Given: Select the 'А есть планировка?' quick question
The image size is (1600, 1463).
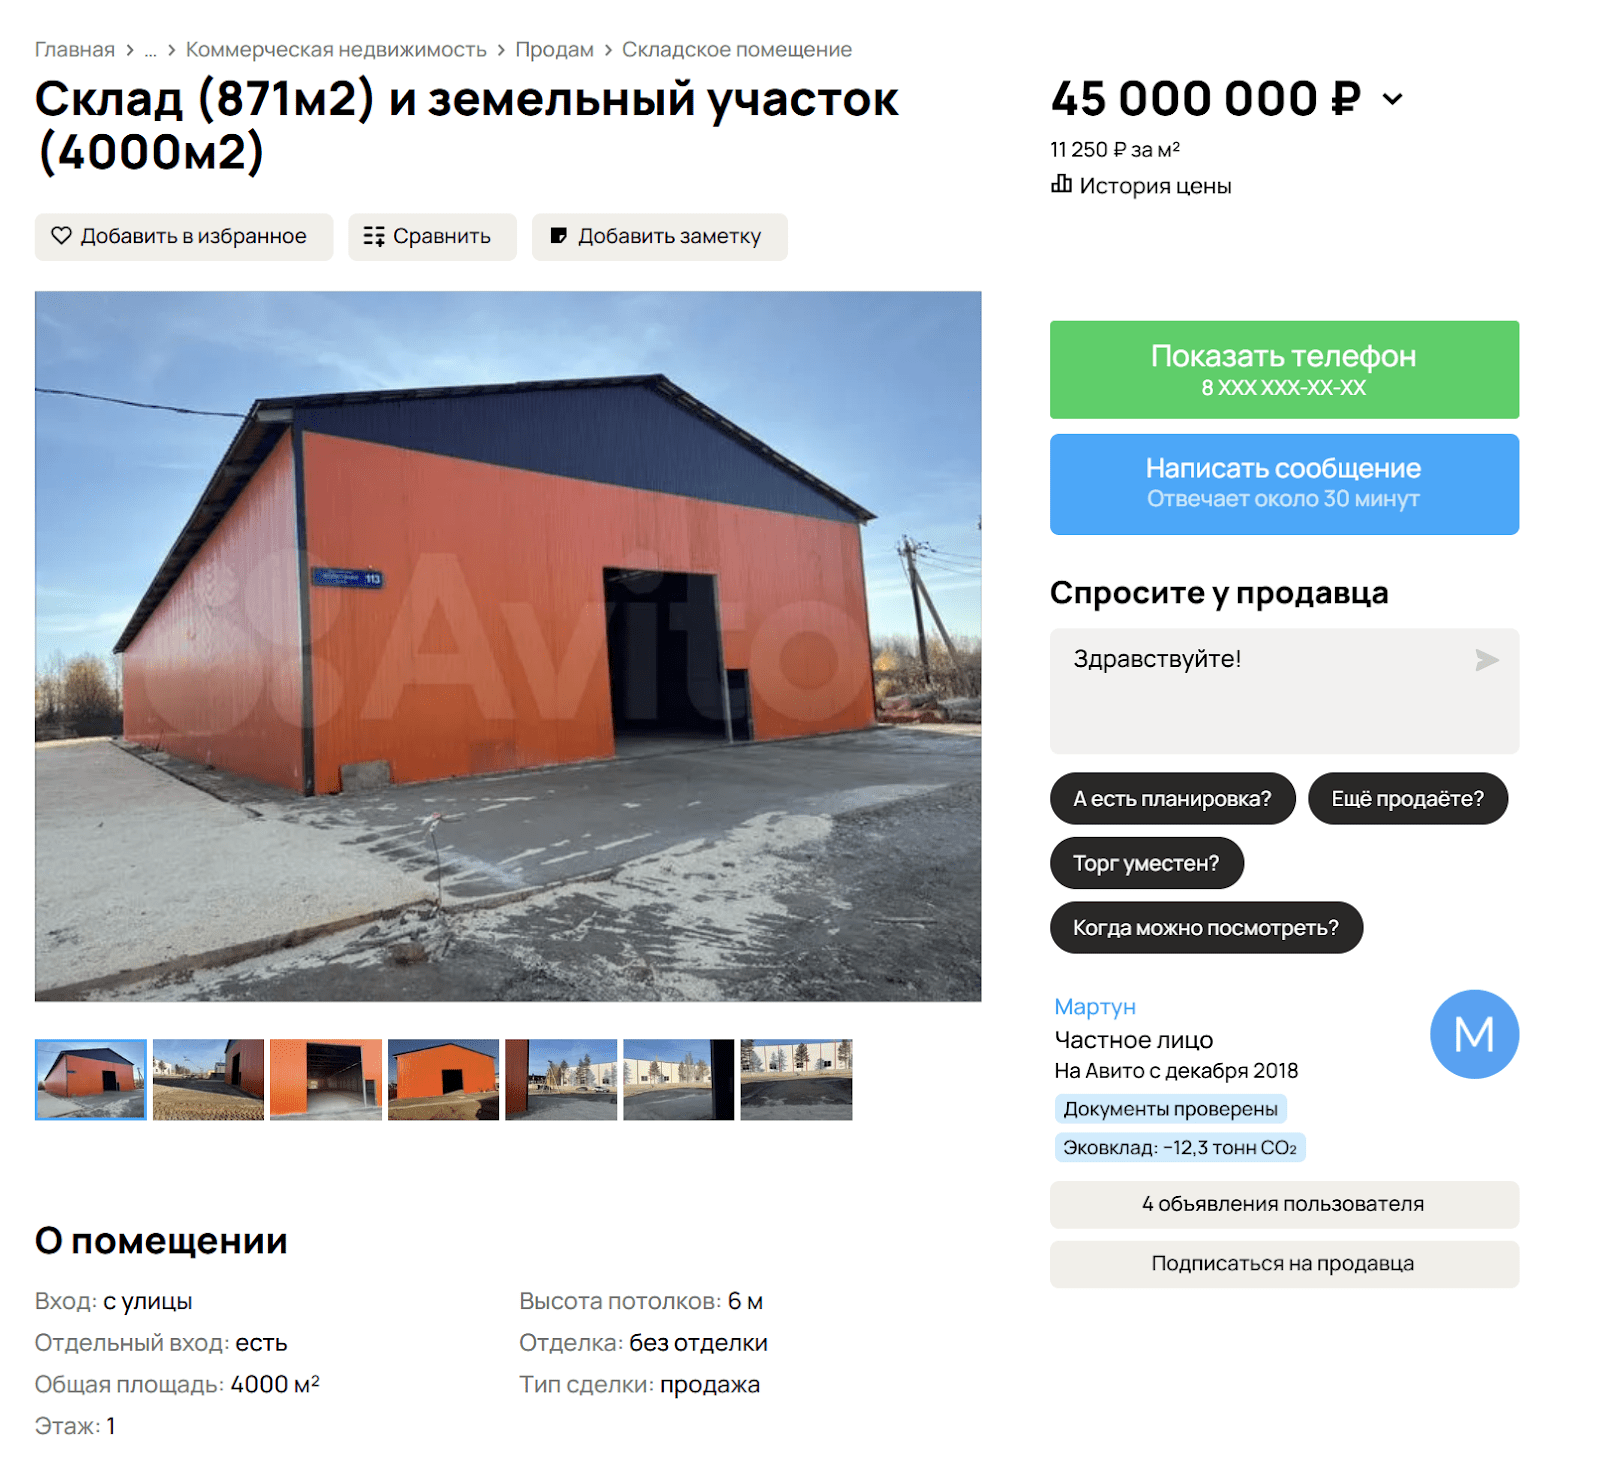Looking at the screenshot, I should point(1172,799).
